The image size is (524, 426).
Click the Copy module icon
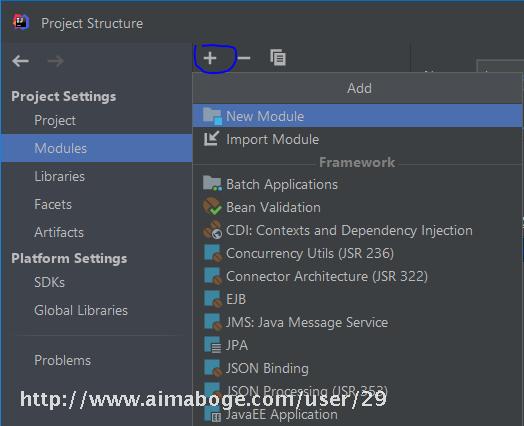pos(278,57)
